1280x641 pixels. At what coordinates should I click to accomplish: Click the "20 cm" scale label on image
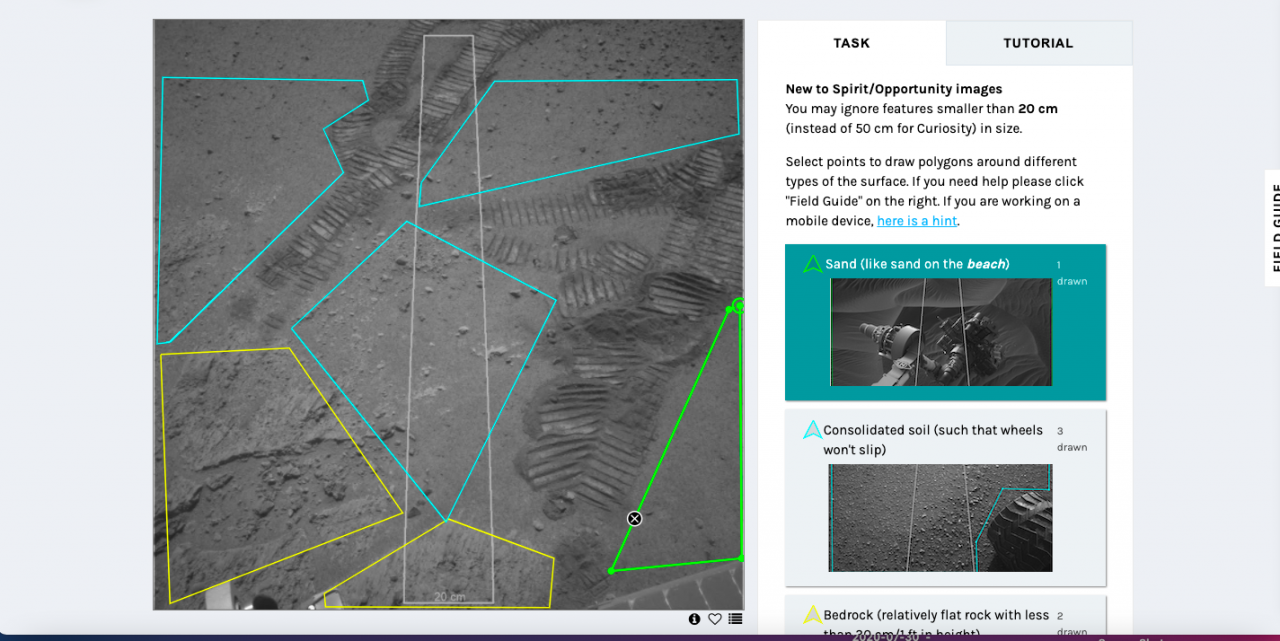click(x=449, y=597)
